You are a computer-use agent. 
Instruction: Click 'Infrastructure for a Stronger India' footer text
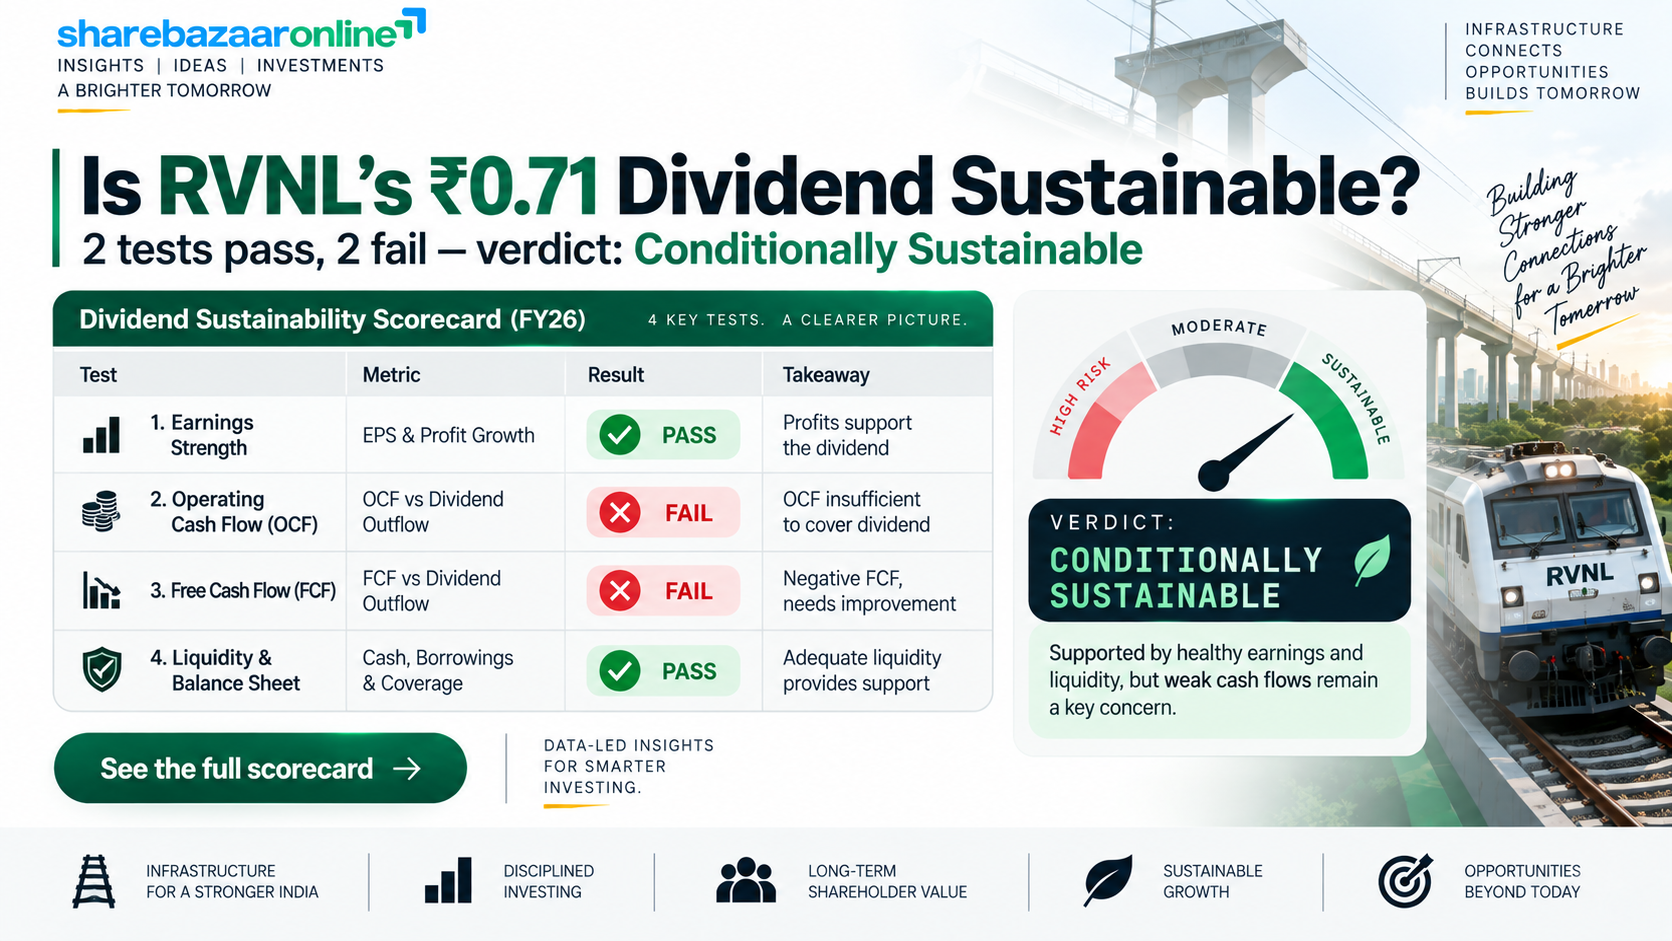pos(232,881)
